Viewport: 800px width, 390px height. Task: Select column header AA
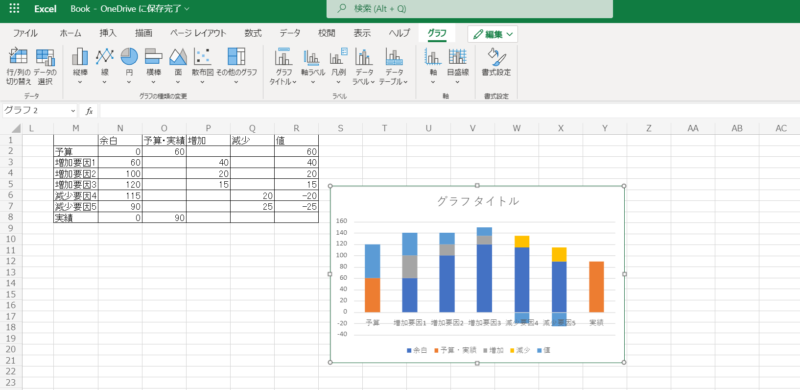(692, 129)
